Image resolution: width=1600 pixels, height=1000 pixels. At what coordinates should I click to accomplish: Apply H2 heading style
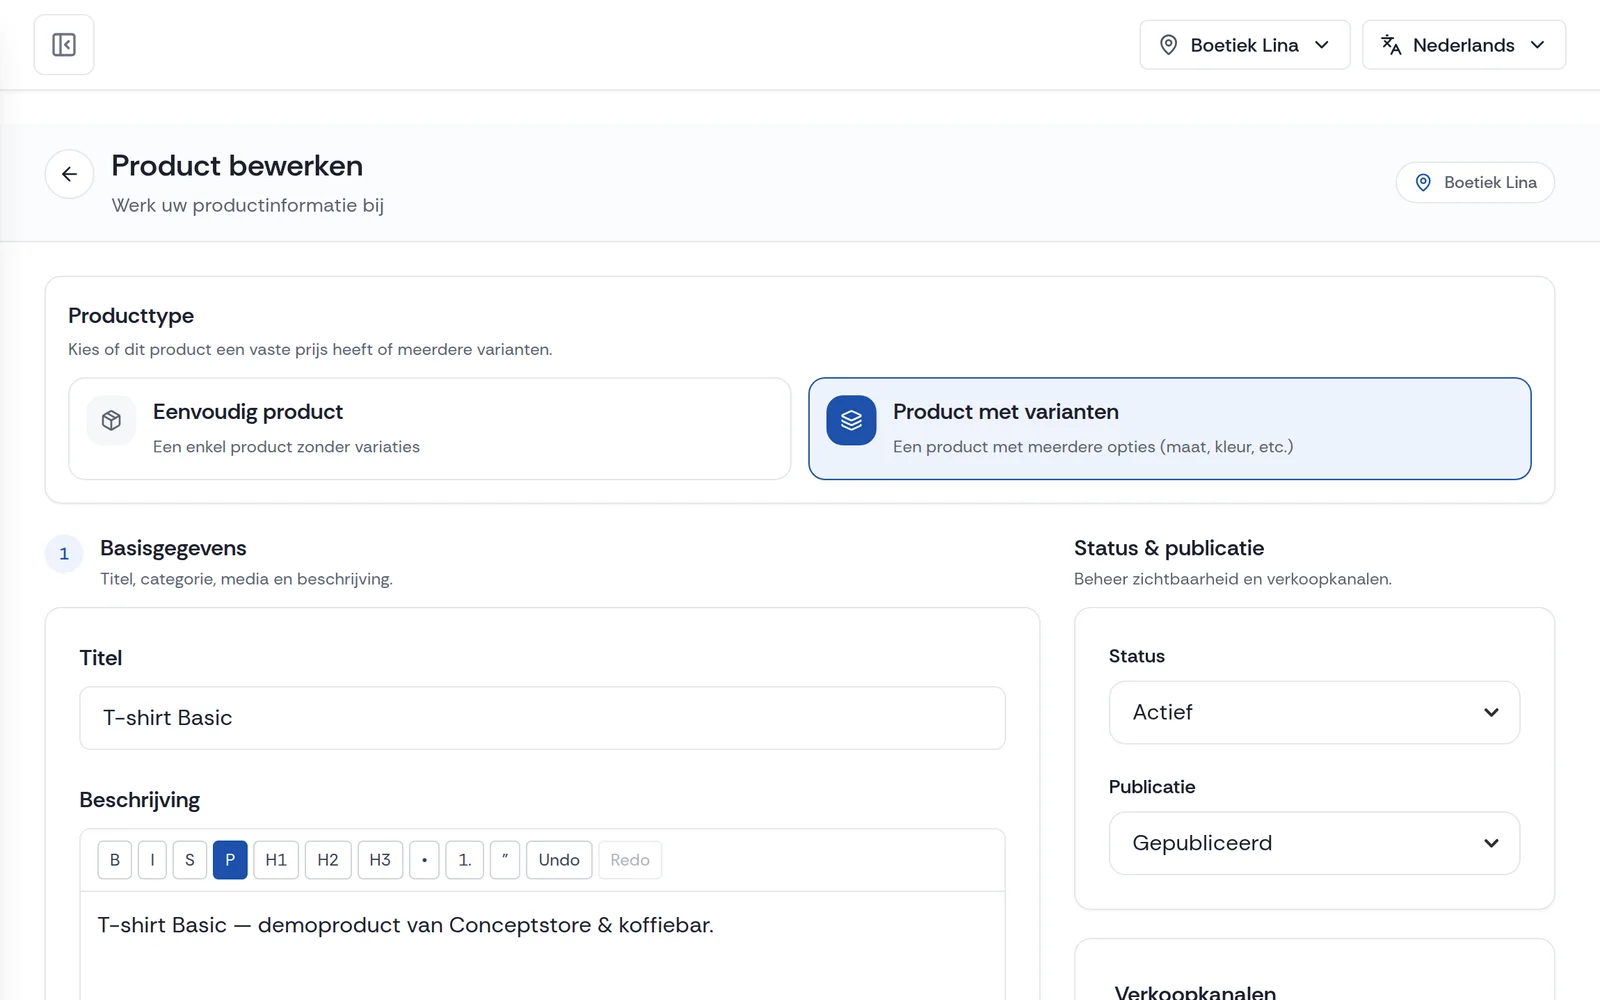pyautogui.click(x=328, y=860)
